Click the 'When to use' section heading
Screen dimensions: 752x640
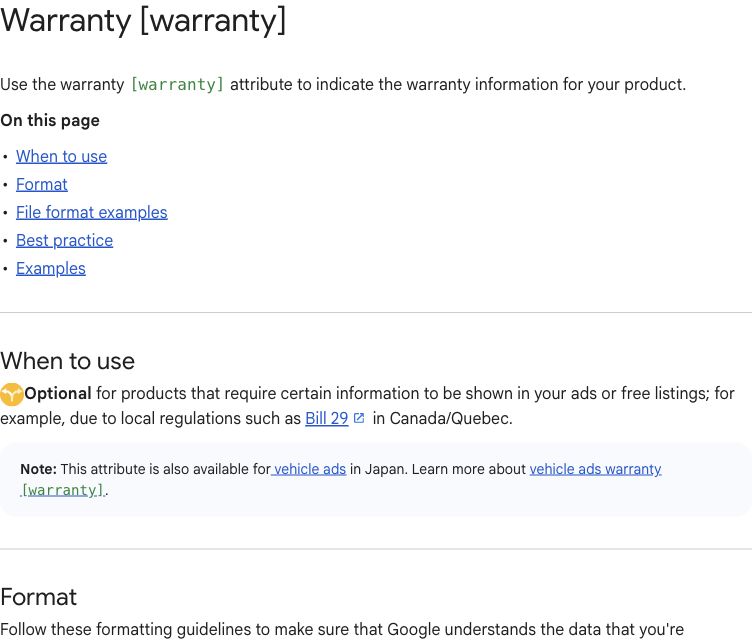coord(68,361)
